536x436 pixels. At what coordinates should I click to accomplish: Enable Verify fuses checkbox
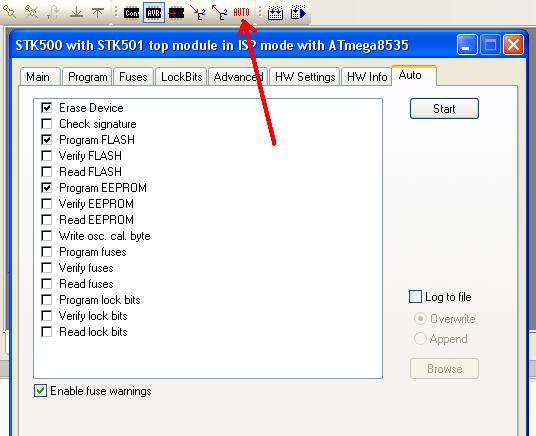click(46, 268)
